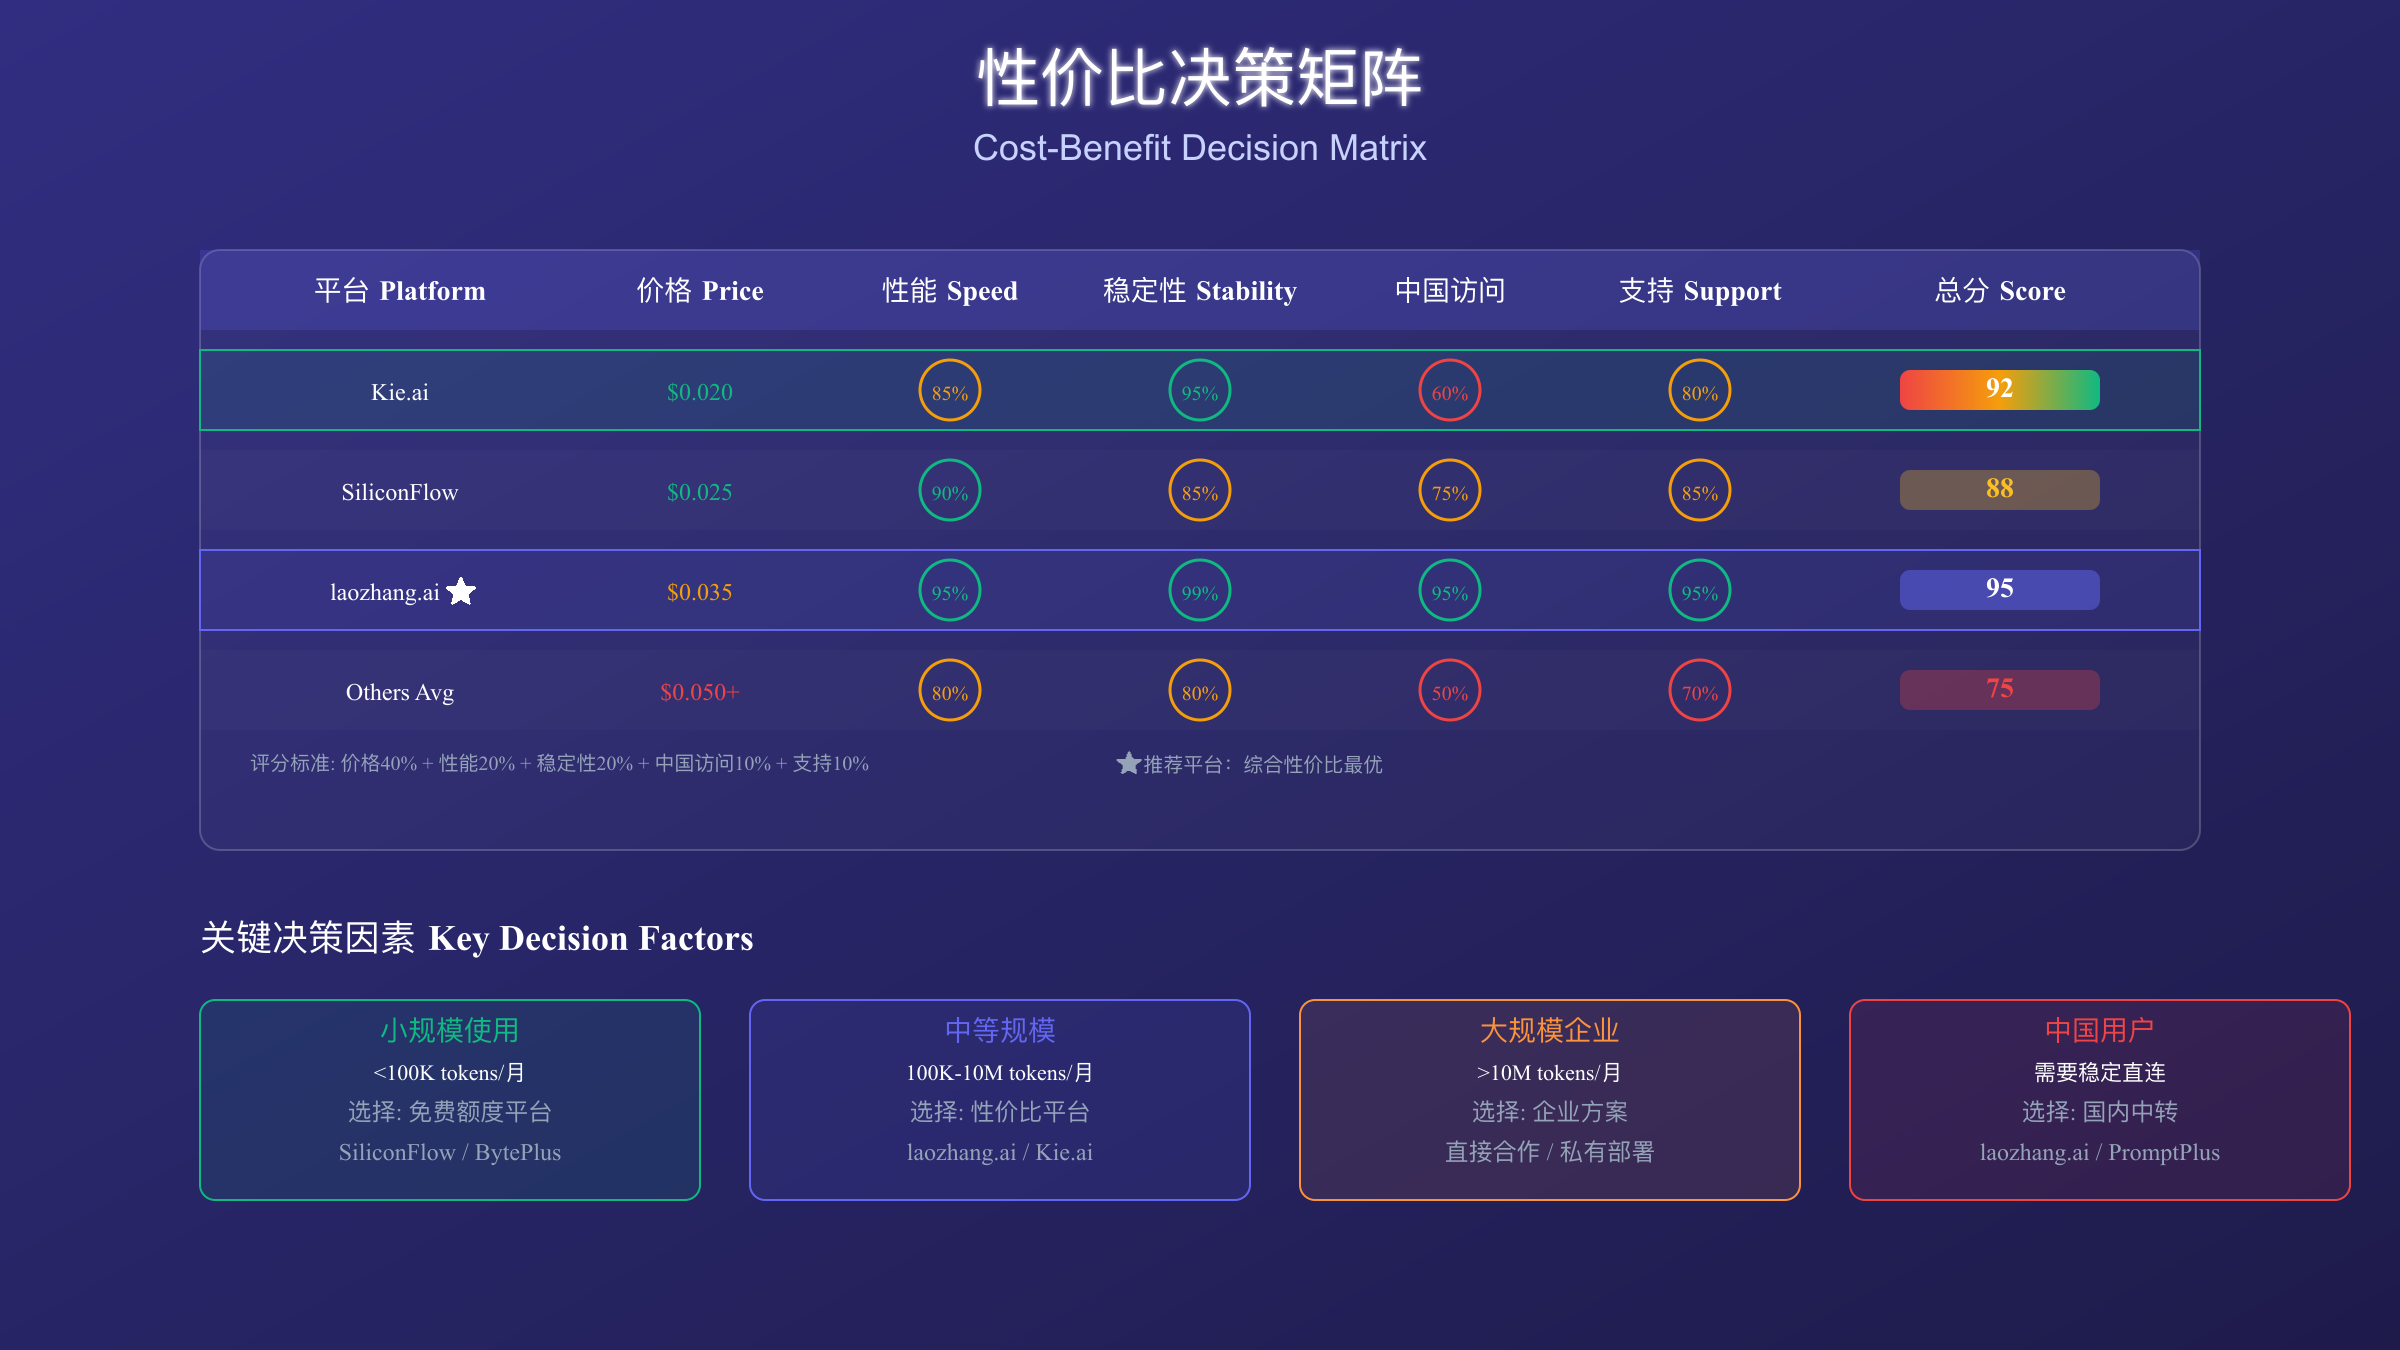This screenshot has height=1350, width=2400.
Task: Click the 支持 Support column header
Action: [x=1700, y=291]
